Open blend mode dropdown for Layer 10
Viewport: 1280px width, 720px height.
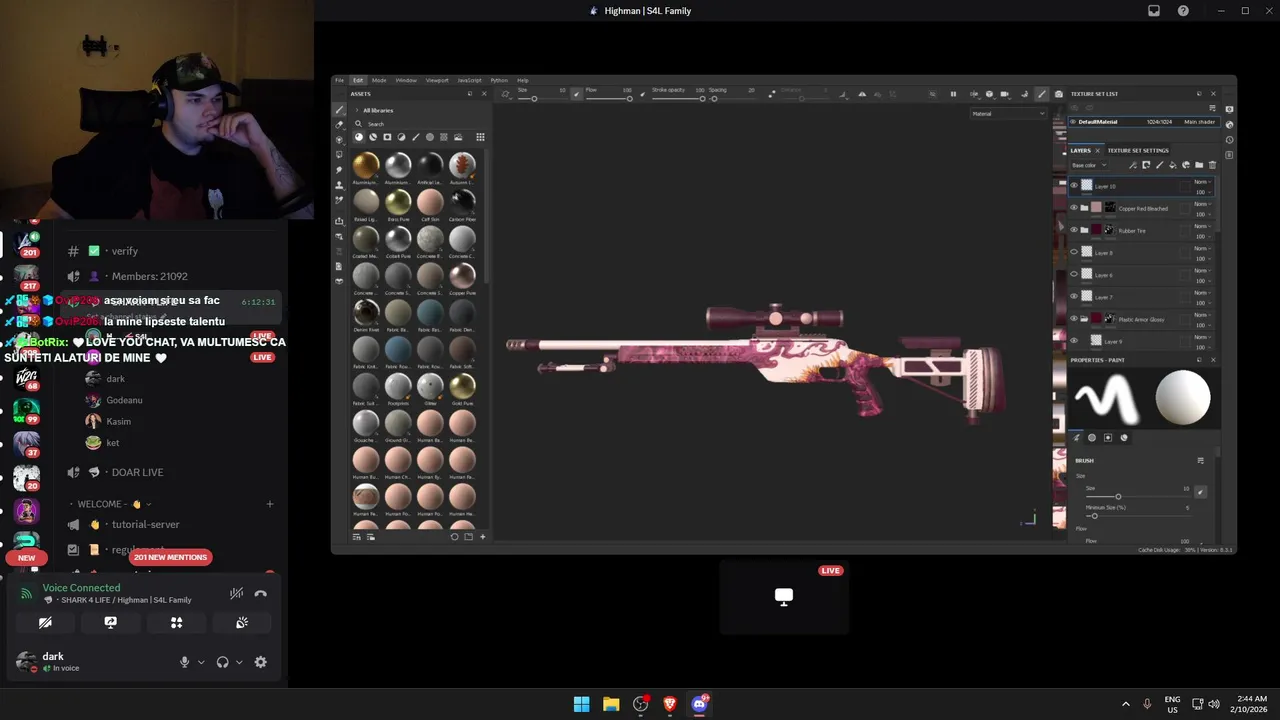[x=1203, y=182]
